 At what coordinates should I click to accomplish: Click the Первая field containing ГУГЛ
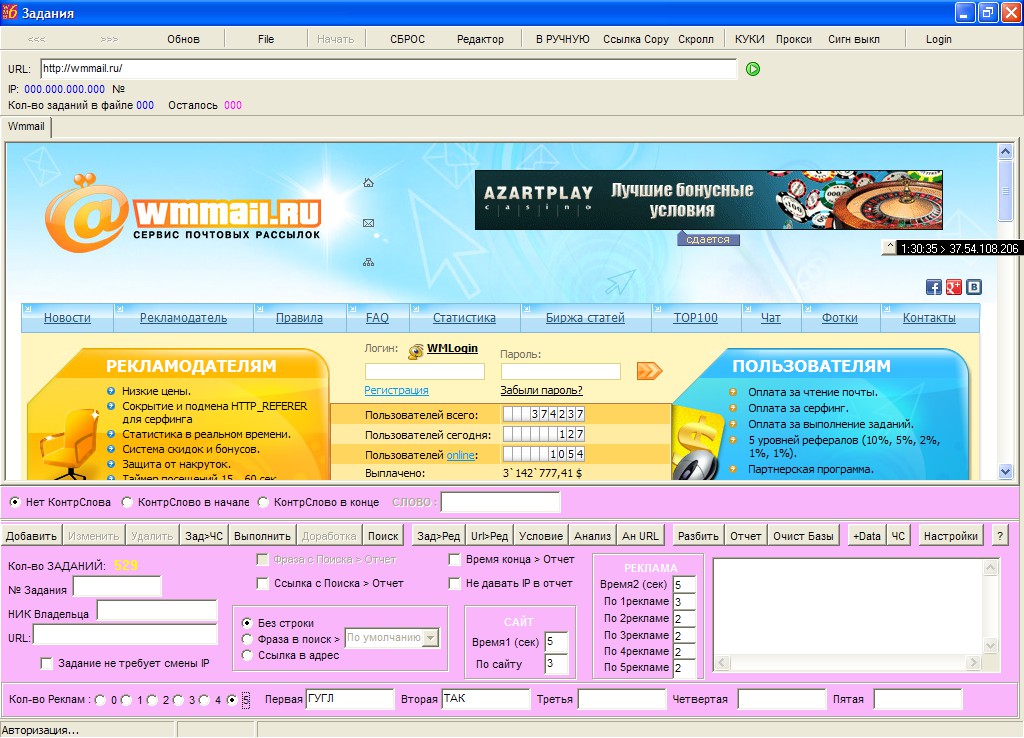(x=350, y=699)
